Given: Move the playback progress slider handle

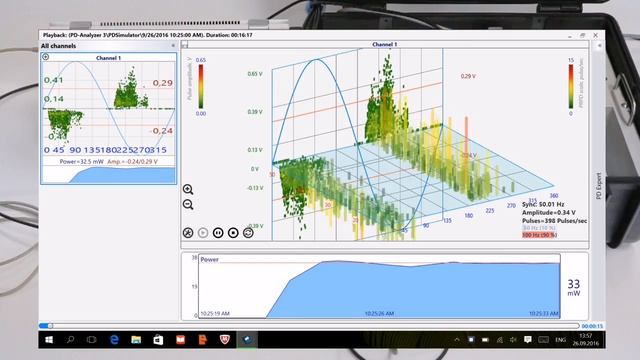Looking at the screenshot, I should pos(50,326).
